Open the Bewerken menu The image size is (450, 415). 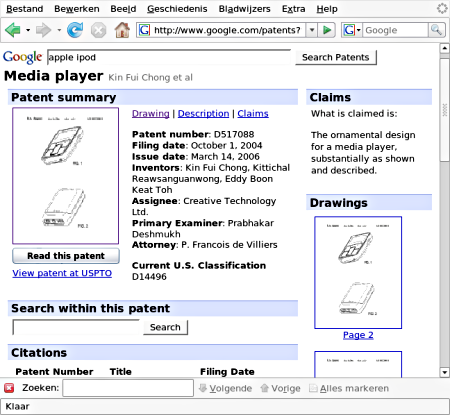coord(77,9)
